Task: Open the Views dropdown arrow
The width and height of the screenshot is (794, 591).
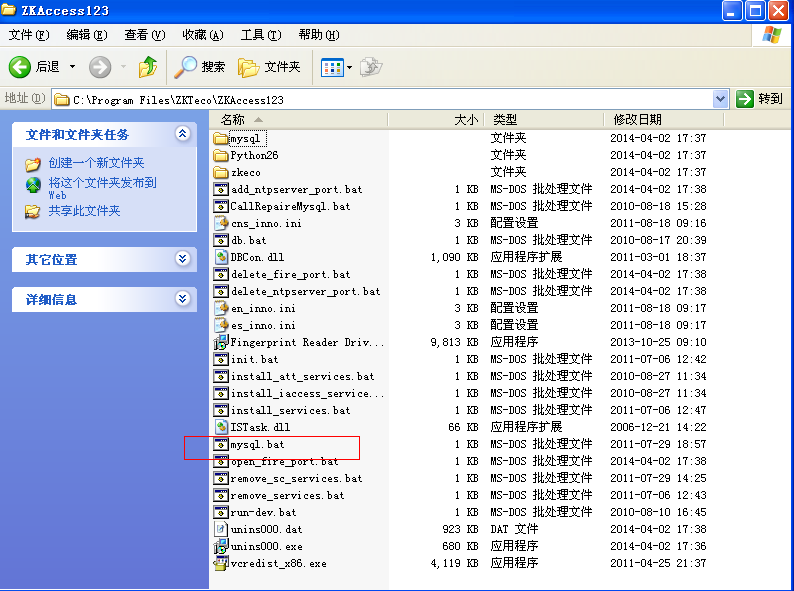Action: pos(349,67)
